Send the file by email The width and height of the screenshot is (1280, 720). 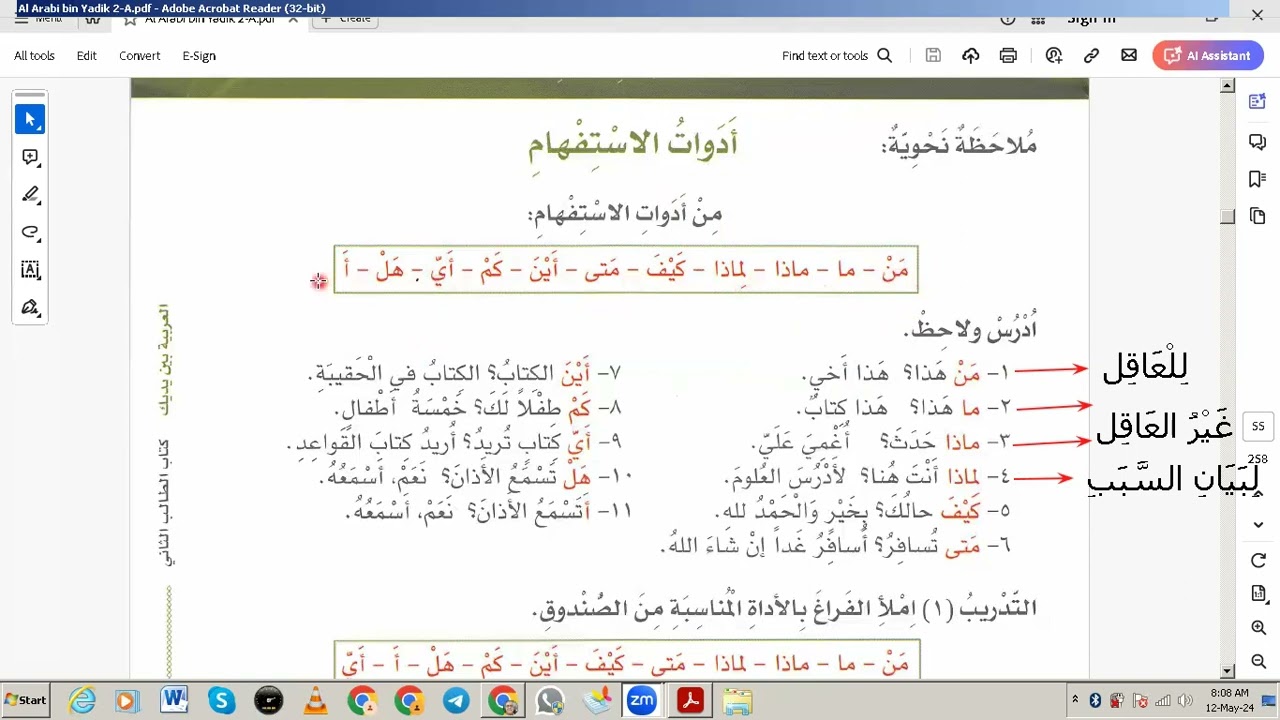1129,56
